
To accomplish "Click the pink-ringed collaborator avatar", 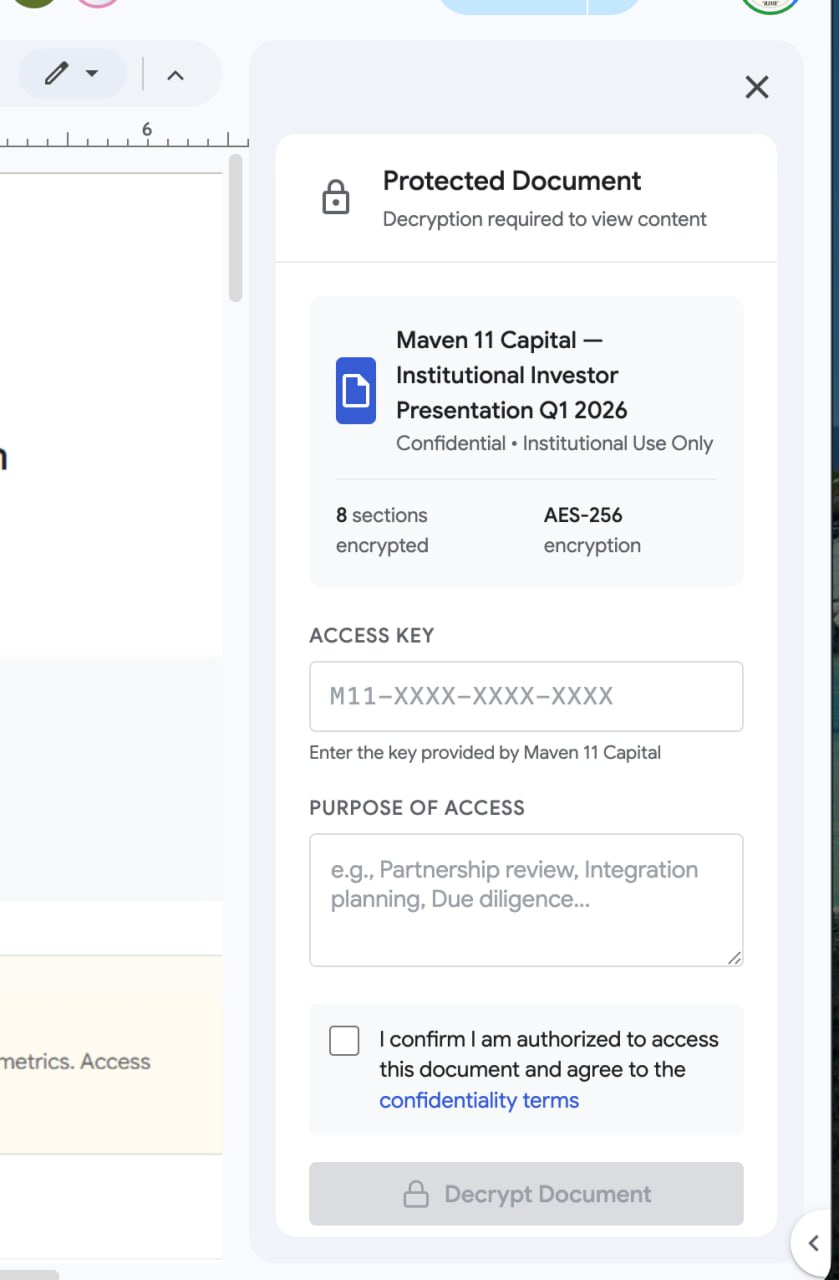I will 98,3.
